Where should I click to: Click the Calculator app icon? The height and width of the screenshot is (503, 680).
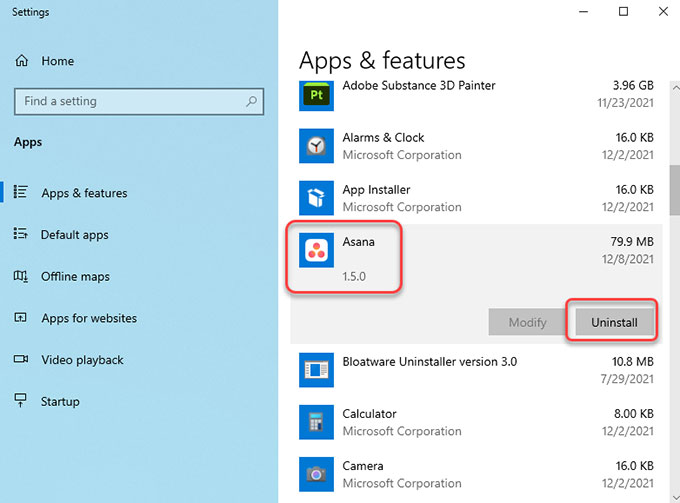[x=316, y=422]
